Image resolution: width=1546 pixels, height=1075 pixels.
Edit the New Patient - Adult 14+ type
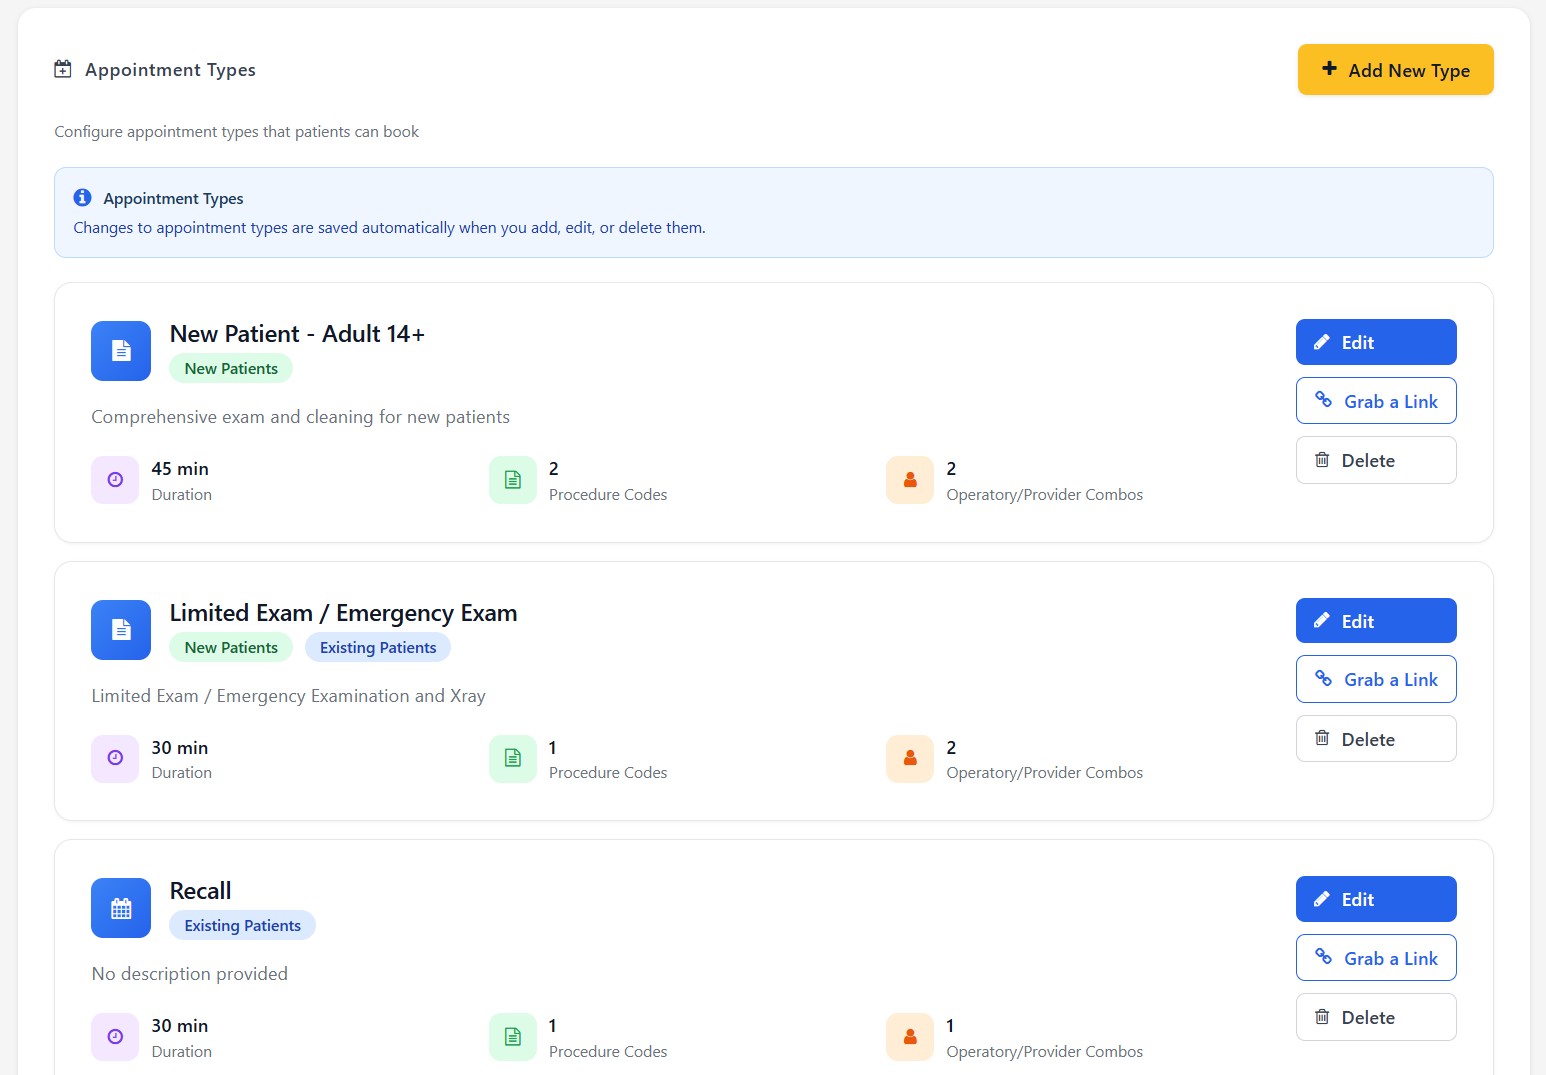[1375, 342]
